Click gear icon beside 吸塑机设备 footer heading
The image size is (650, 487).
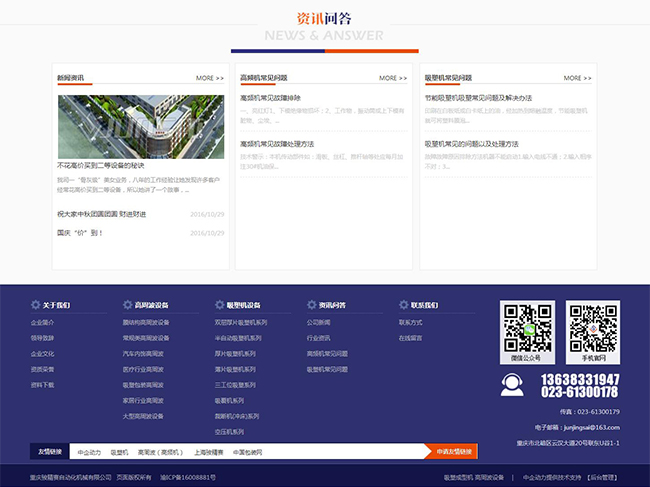(219, 305)
